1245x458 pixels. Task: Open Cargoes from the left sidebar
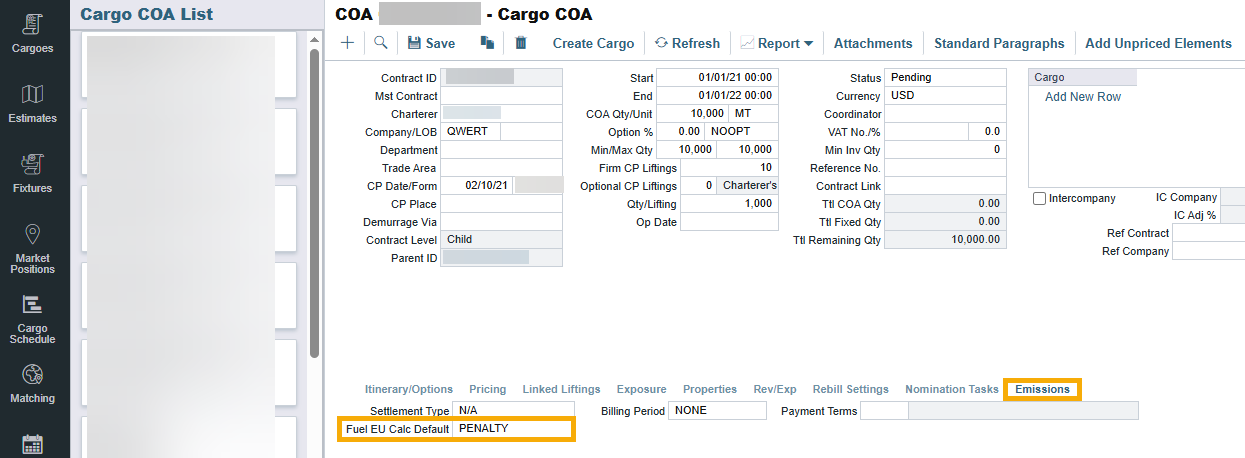point(33,33)
